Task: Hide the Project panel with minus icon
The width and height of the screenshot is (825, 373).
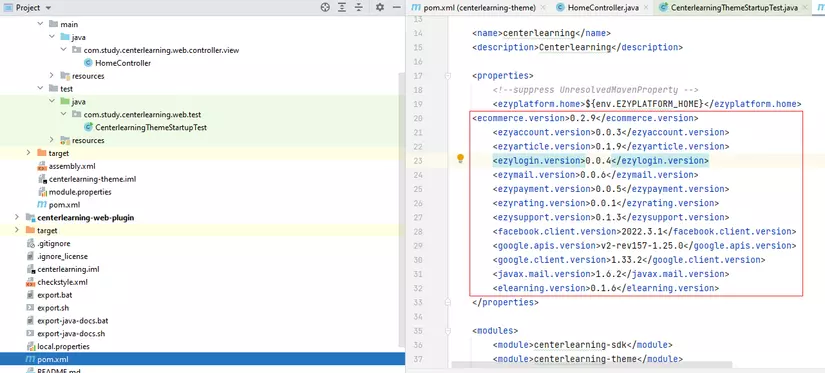Action: 397,7
